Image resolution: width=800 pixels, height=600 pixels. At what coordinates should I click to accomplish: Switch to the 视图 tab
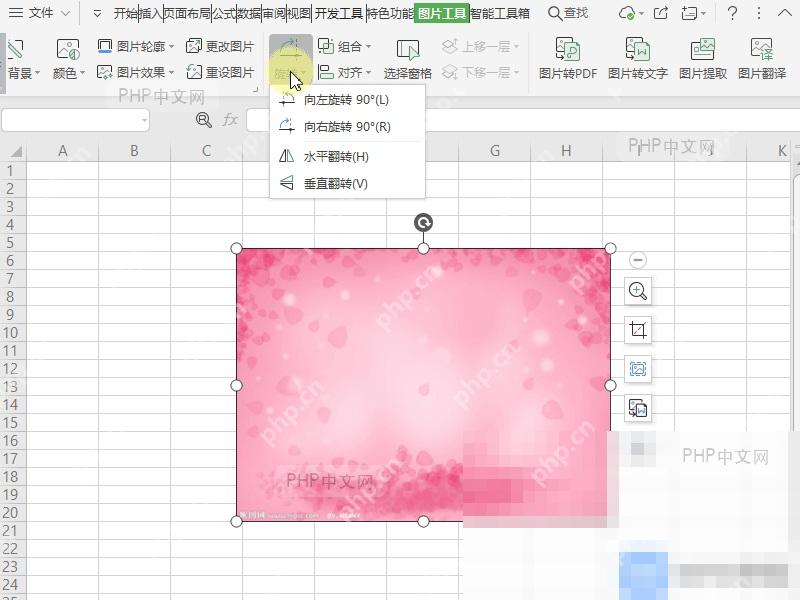[298, 13]
